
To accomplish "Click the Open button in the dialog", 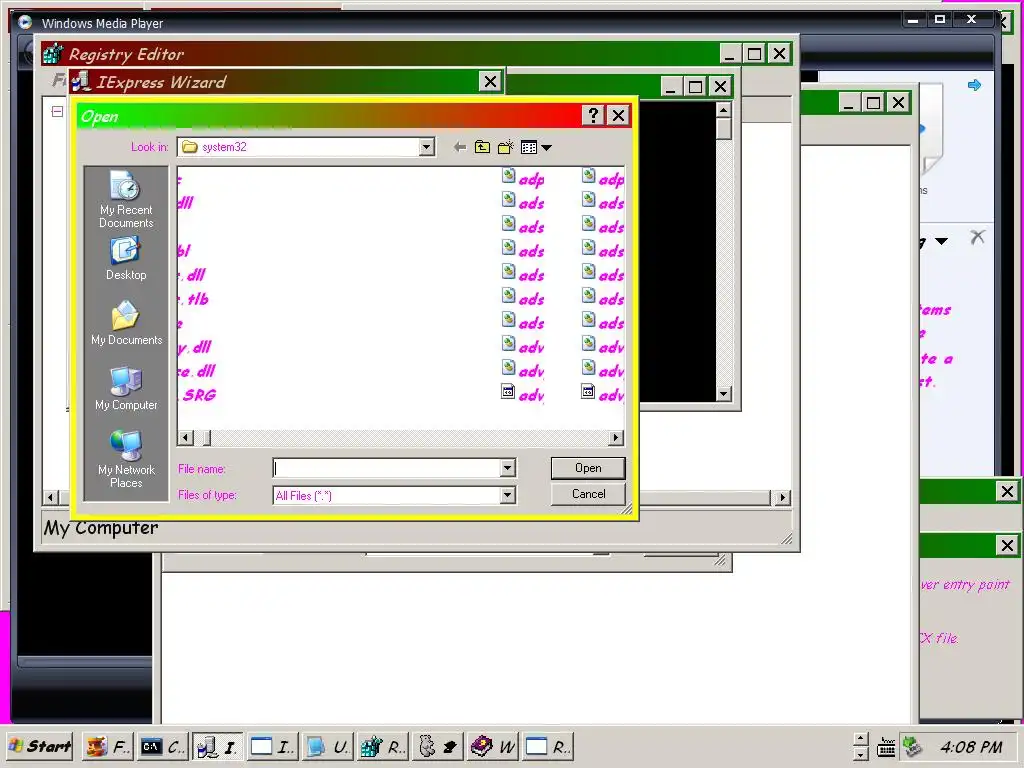I will [588, 468].
